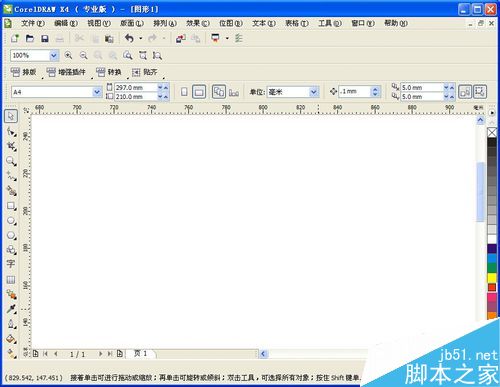
Task: Zoom to page width
Action: pyautogui.click(x=143, y=55)
